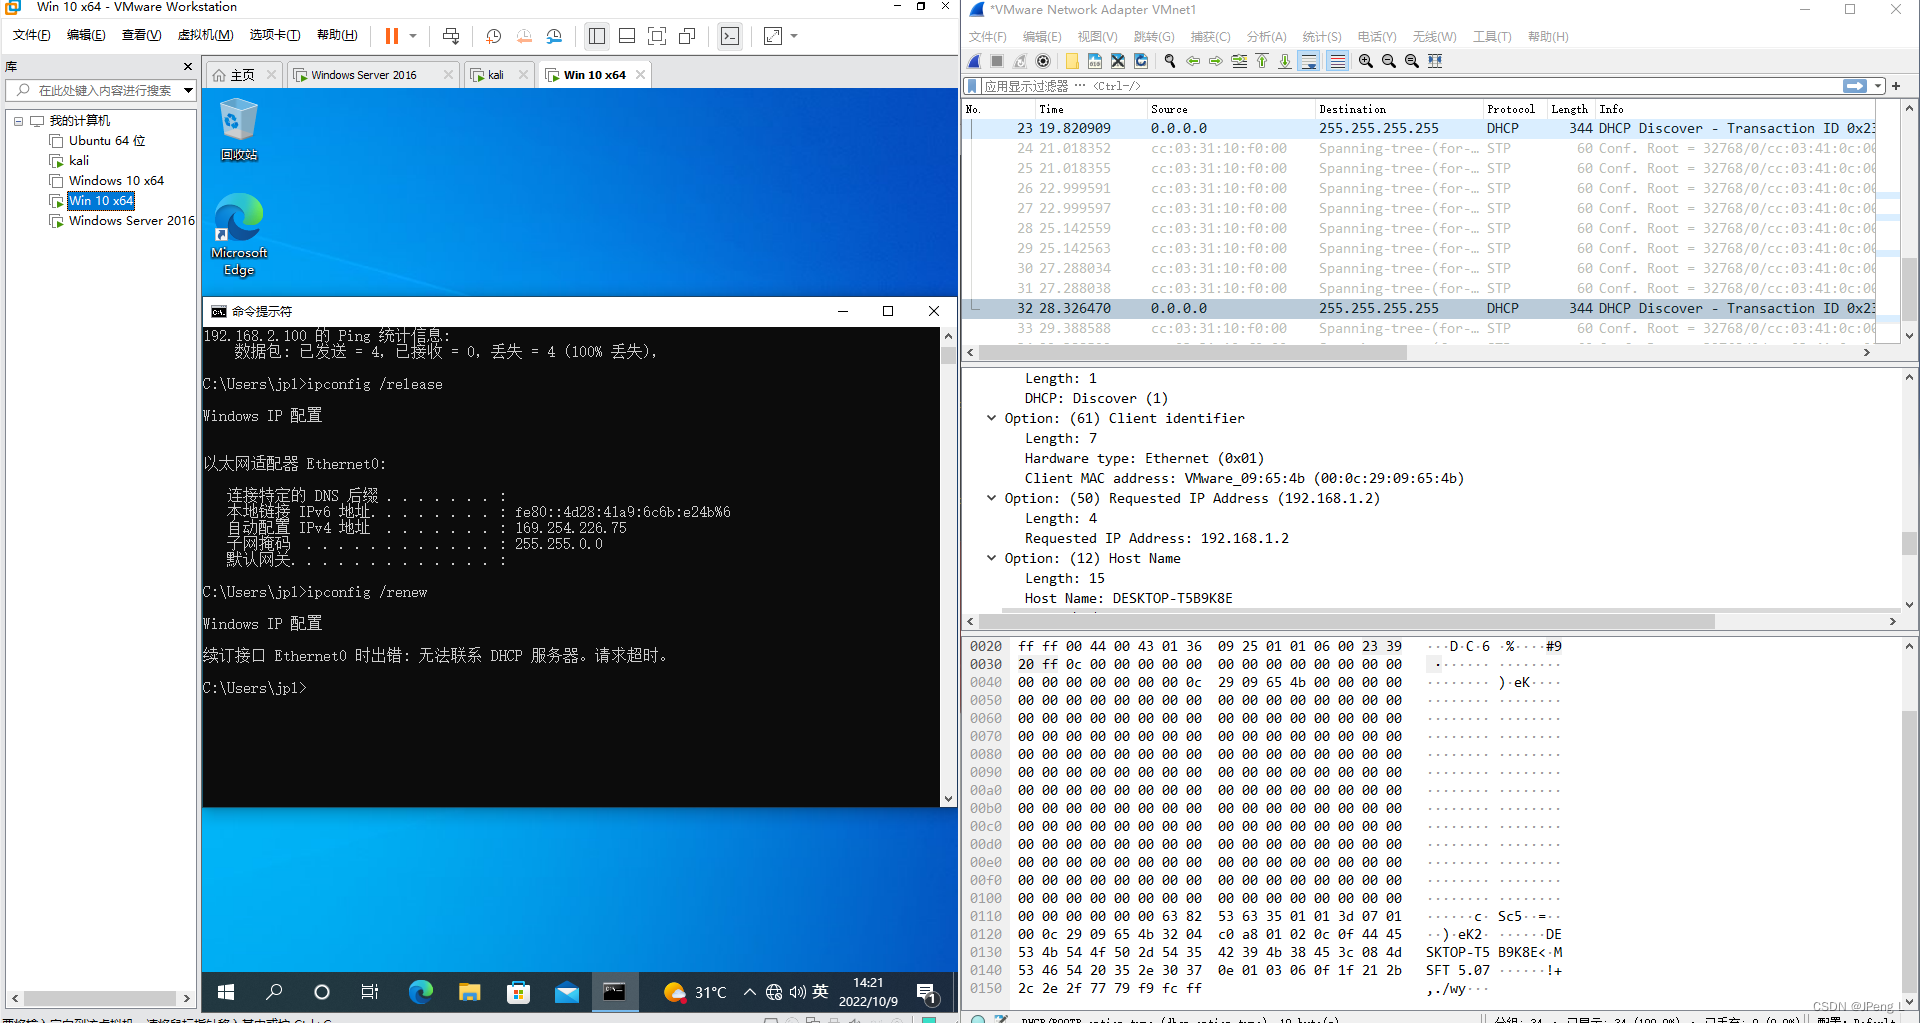Screen dimensions: 1920x1023
Task: Revert VM to previous snapshot
Action: pos(524,36)
